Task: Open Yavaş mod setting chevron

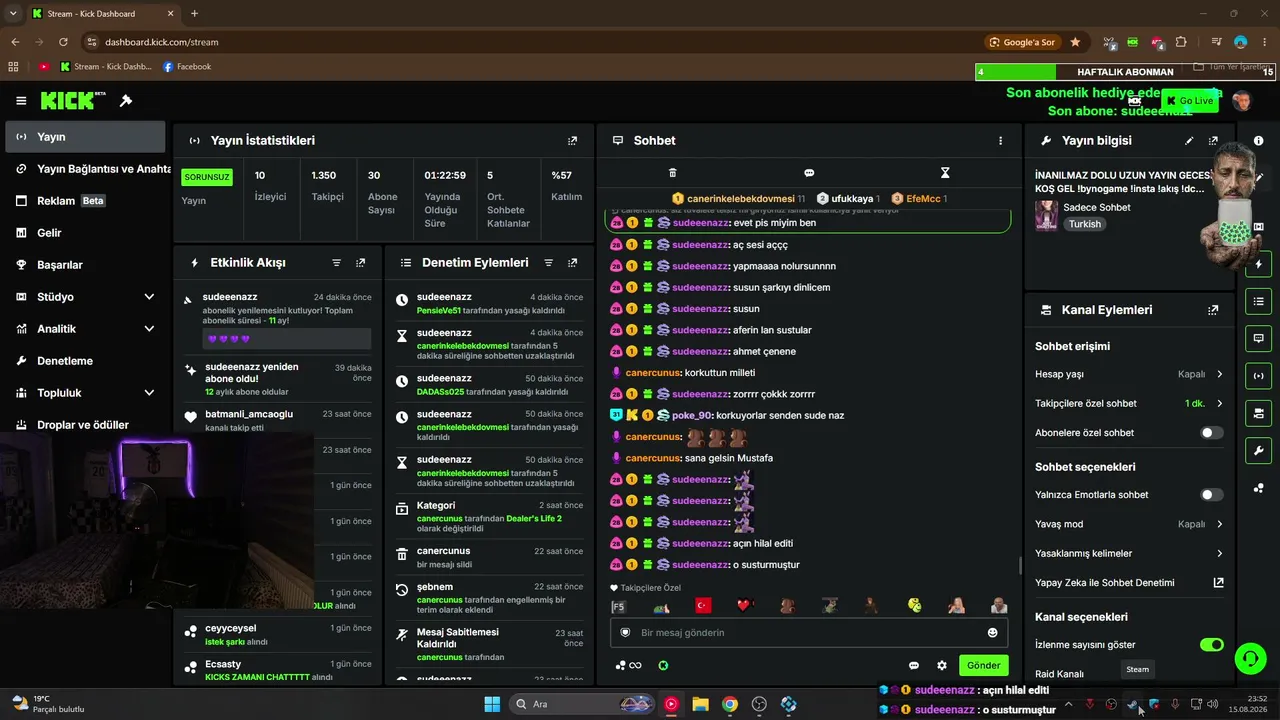Action: (1220, 524)
